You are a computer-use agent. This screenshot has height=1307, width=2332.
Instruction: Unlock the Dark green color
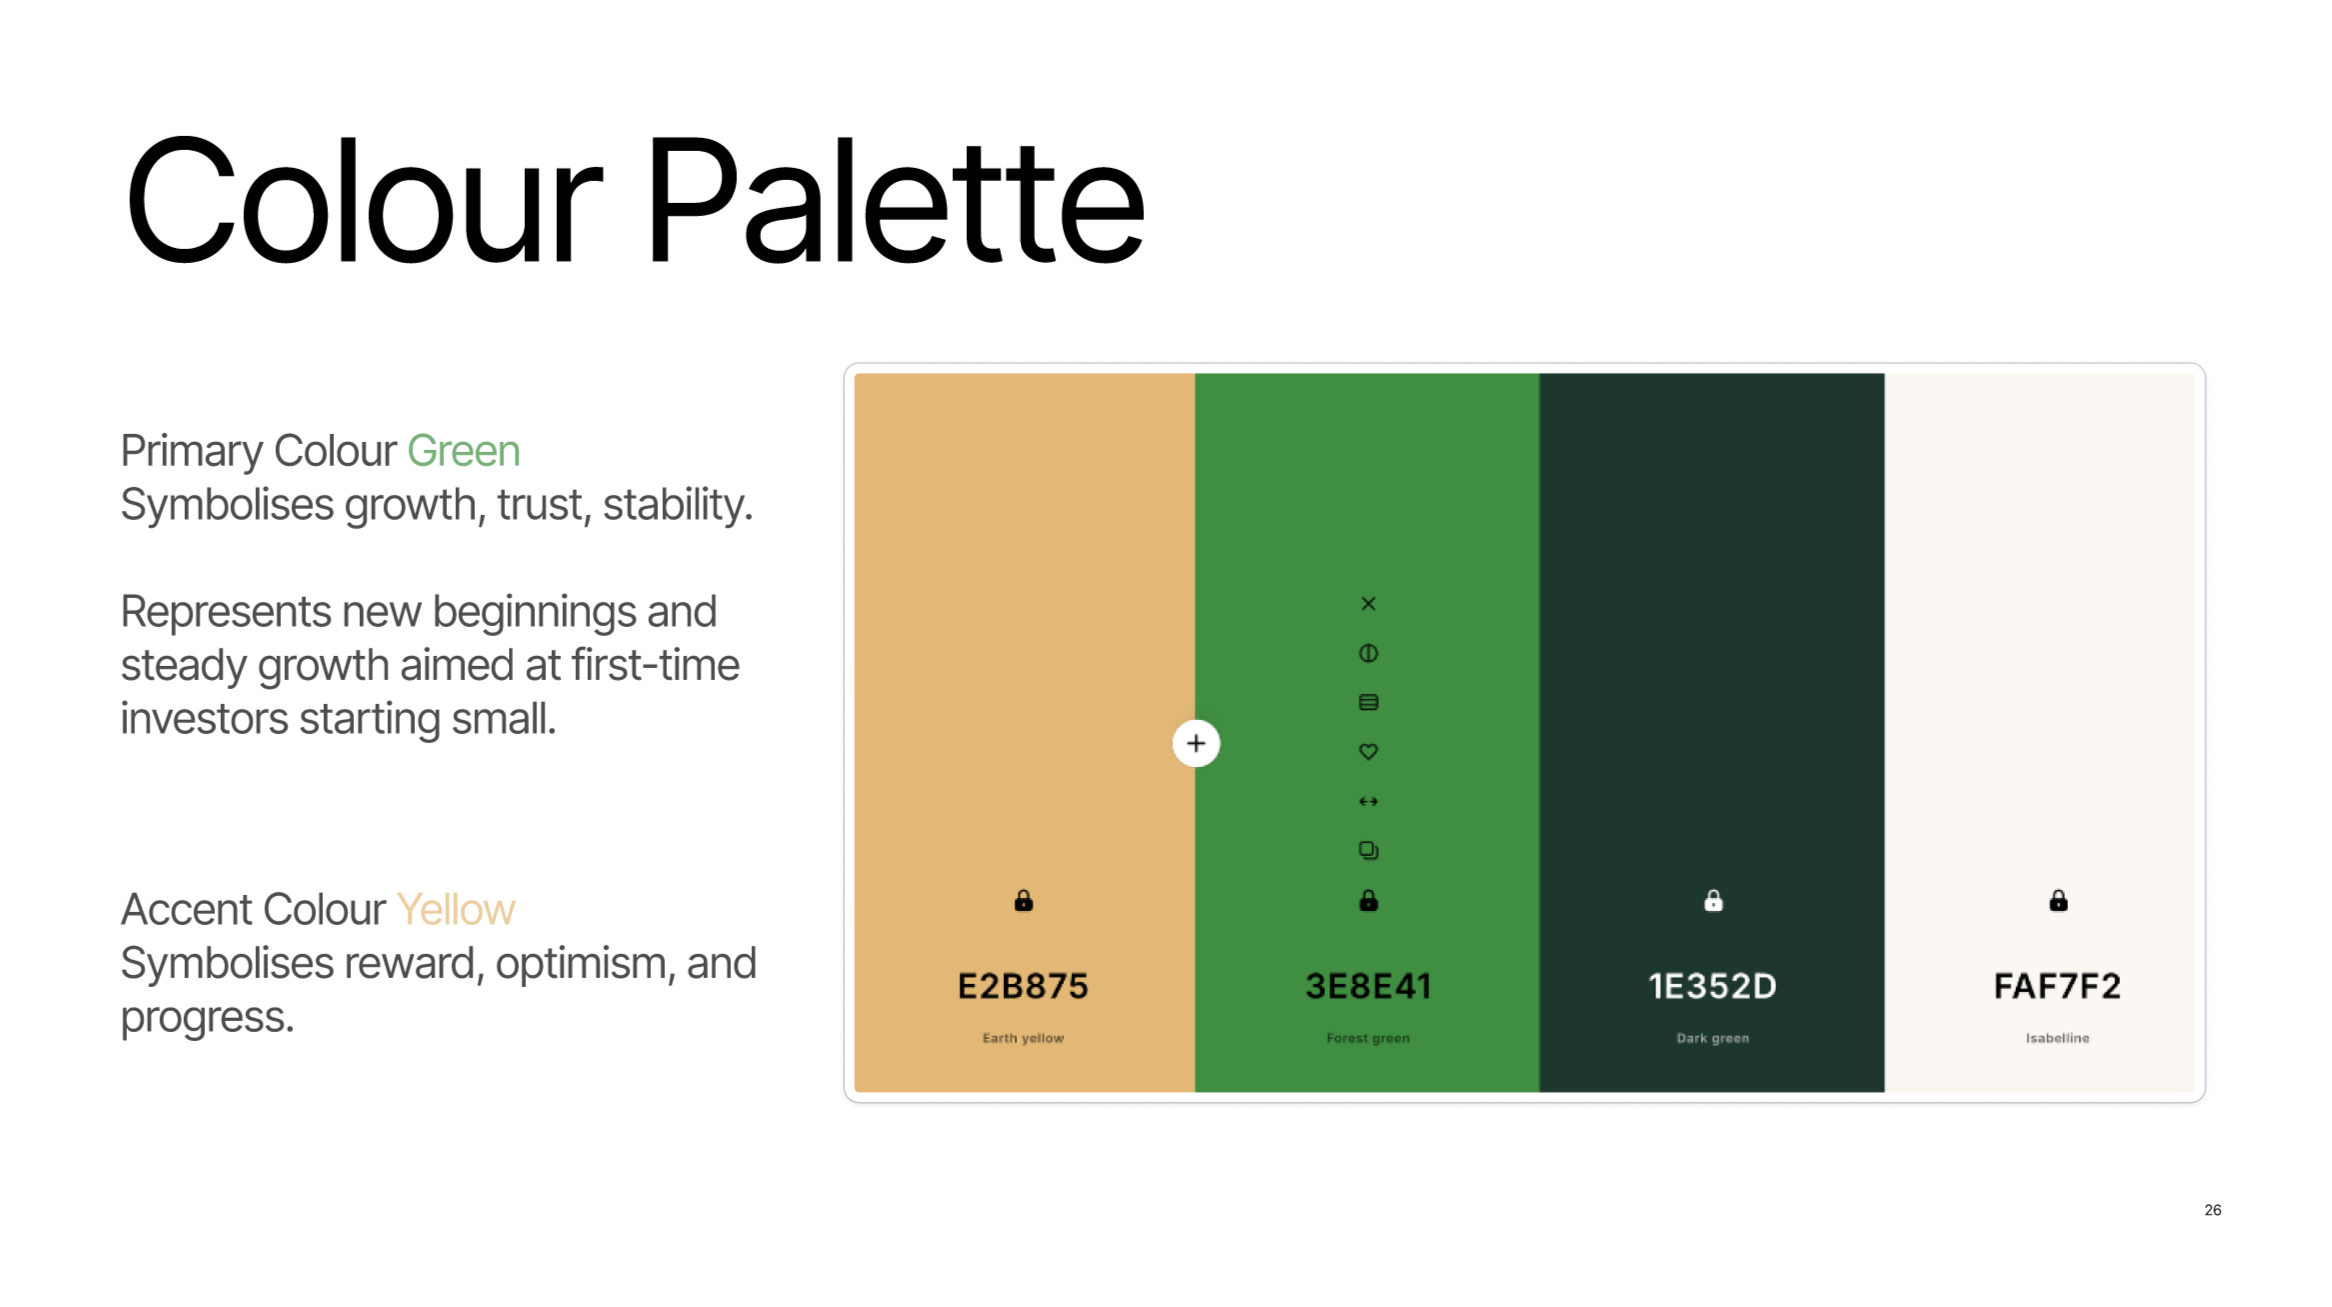pos(1713,901)
